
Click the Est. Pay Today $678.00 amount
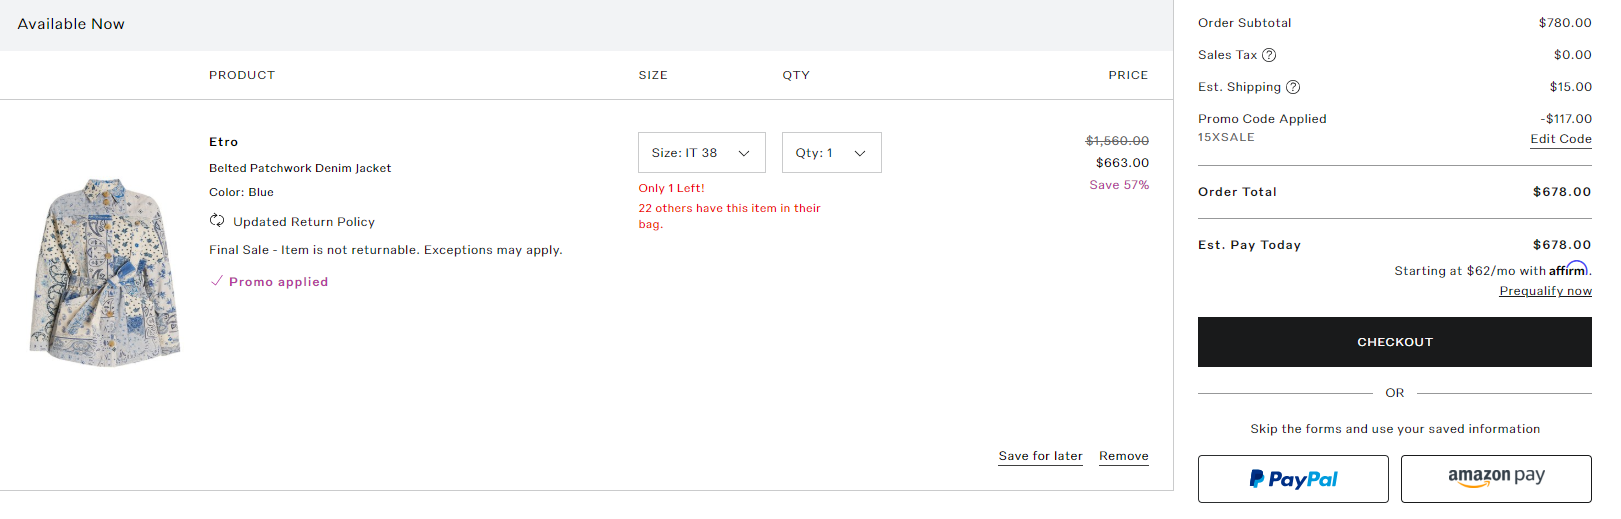click(x=1562, y=245)
